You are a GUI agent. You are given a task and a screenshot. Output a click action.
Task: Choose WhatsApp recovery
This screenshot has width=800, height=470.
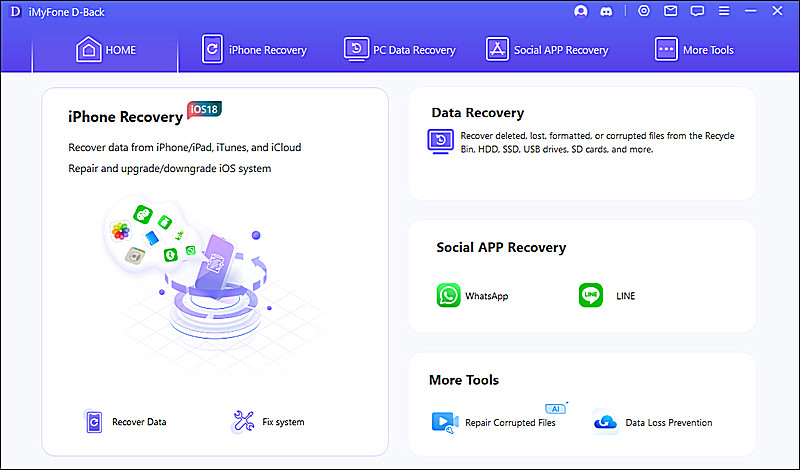pos(472,295)
